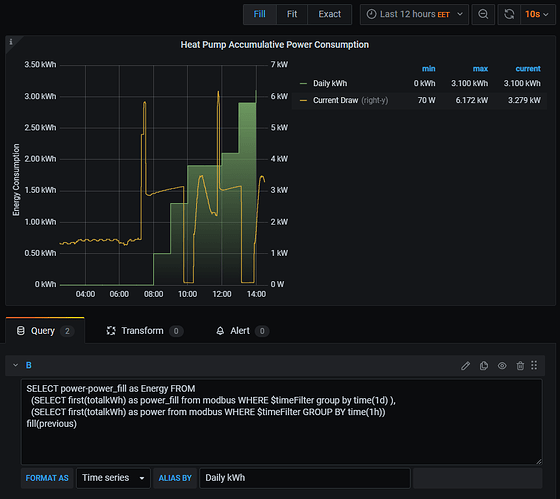Image resolution: width=560 pixels, height=499 pixels.
Task: Click the Daily kWh green legend swatch
Action: (303, 84)
